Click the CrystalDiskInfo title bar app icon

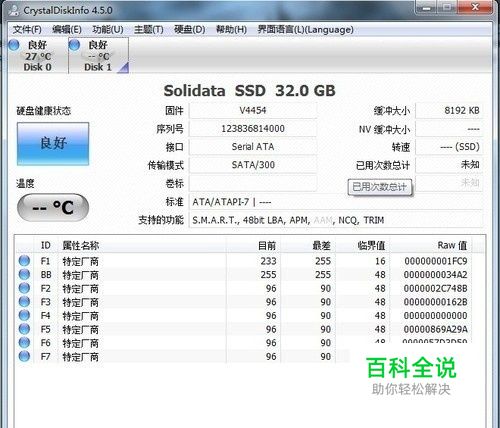(14, 10)
